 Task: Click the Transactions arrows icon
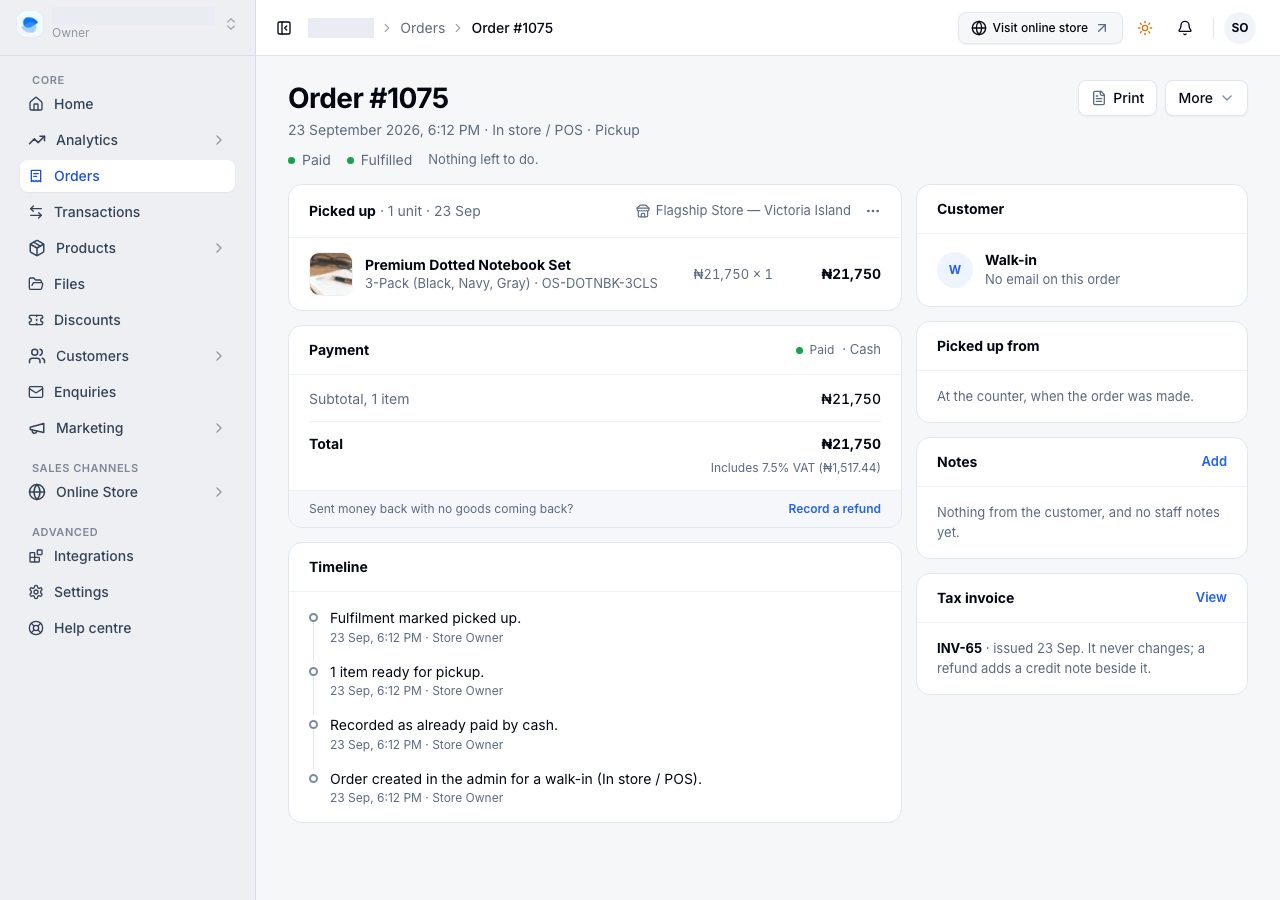pyautogui.click(x=36, y=212)
